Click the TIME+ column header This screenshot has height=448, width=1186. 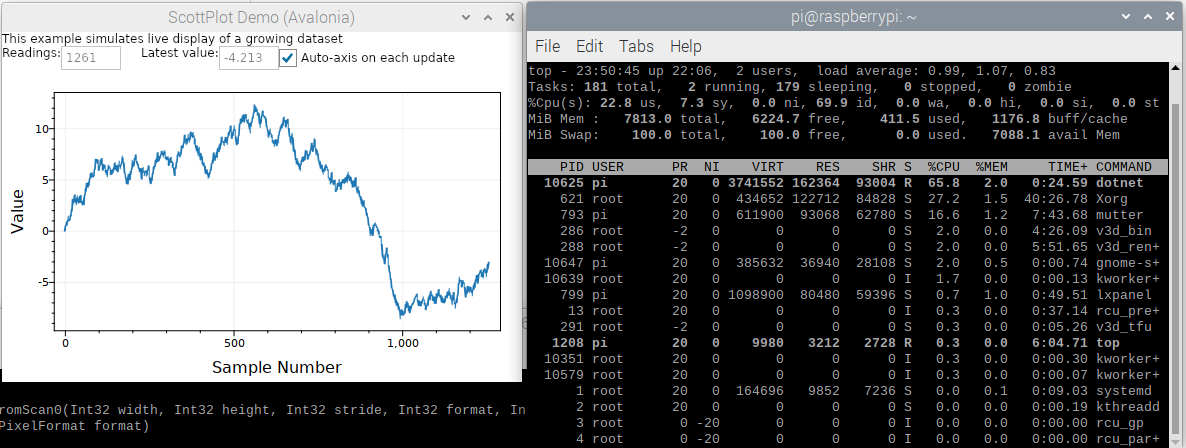point(1066,166)
